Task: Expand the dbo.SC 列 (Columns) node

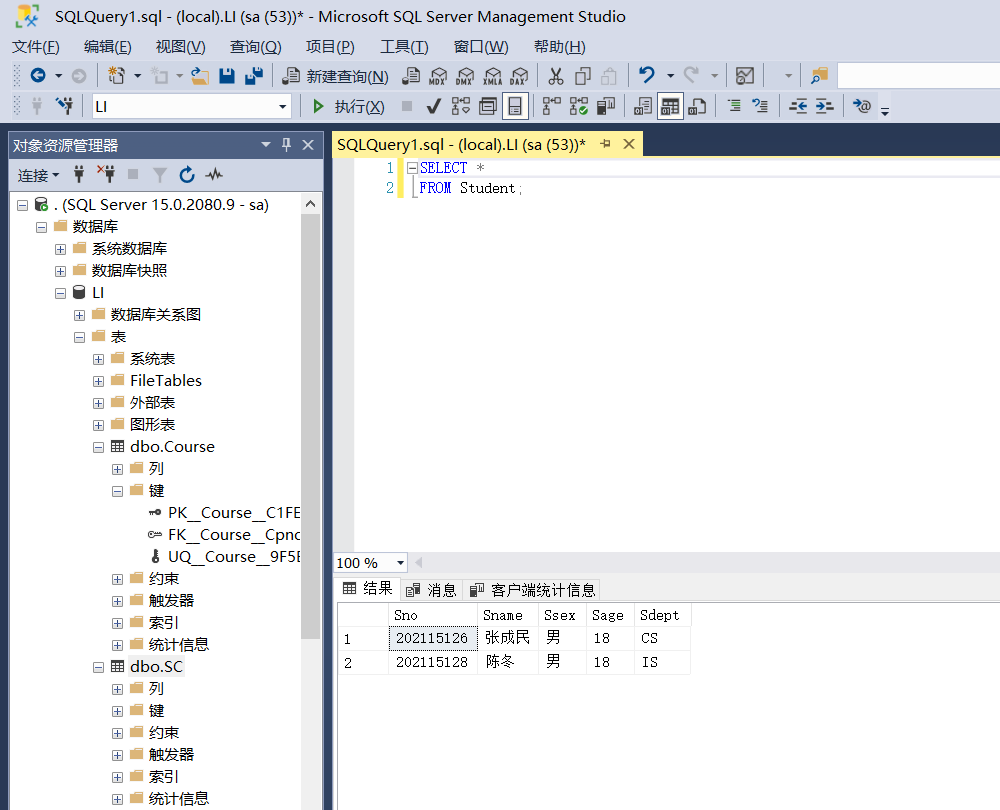Action: (x=117, y=688)
